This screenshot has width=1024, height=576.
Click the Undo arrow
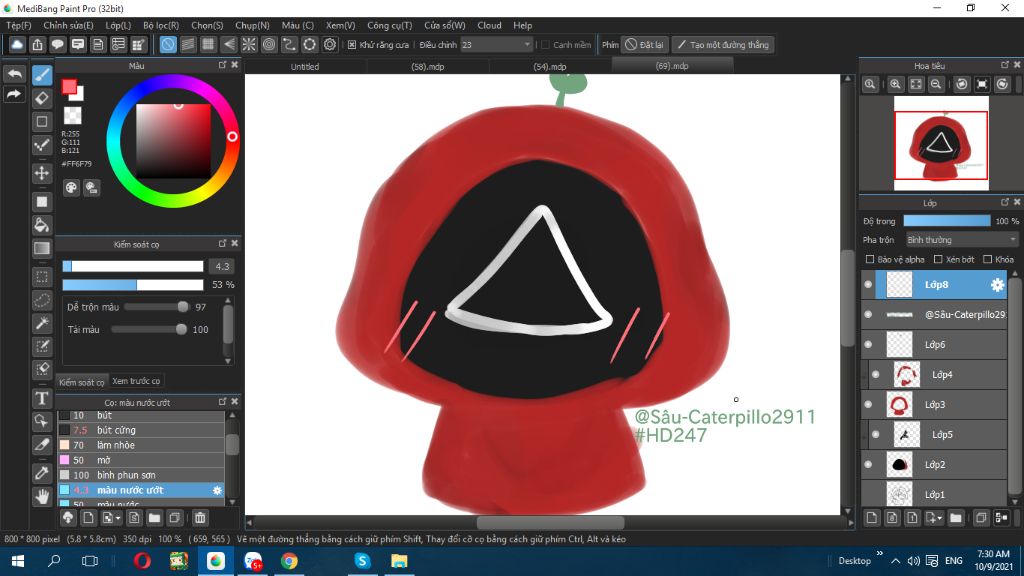pos(14,74)
